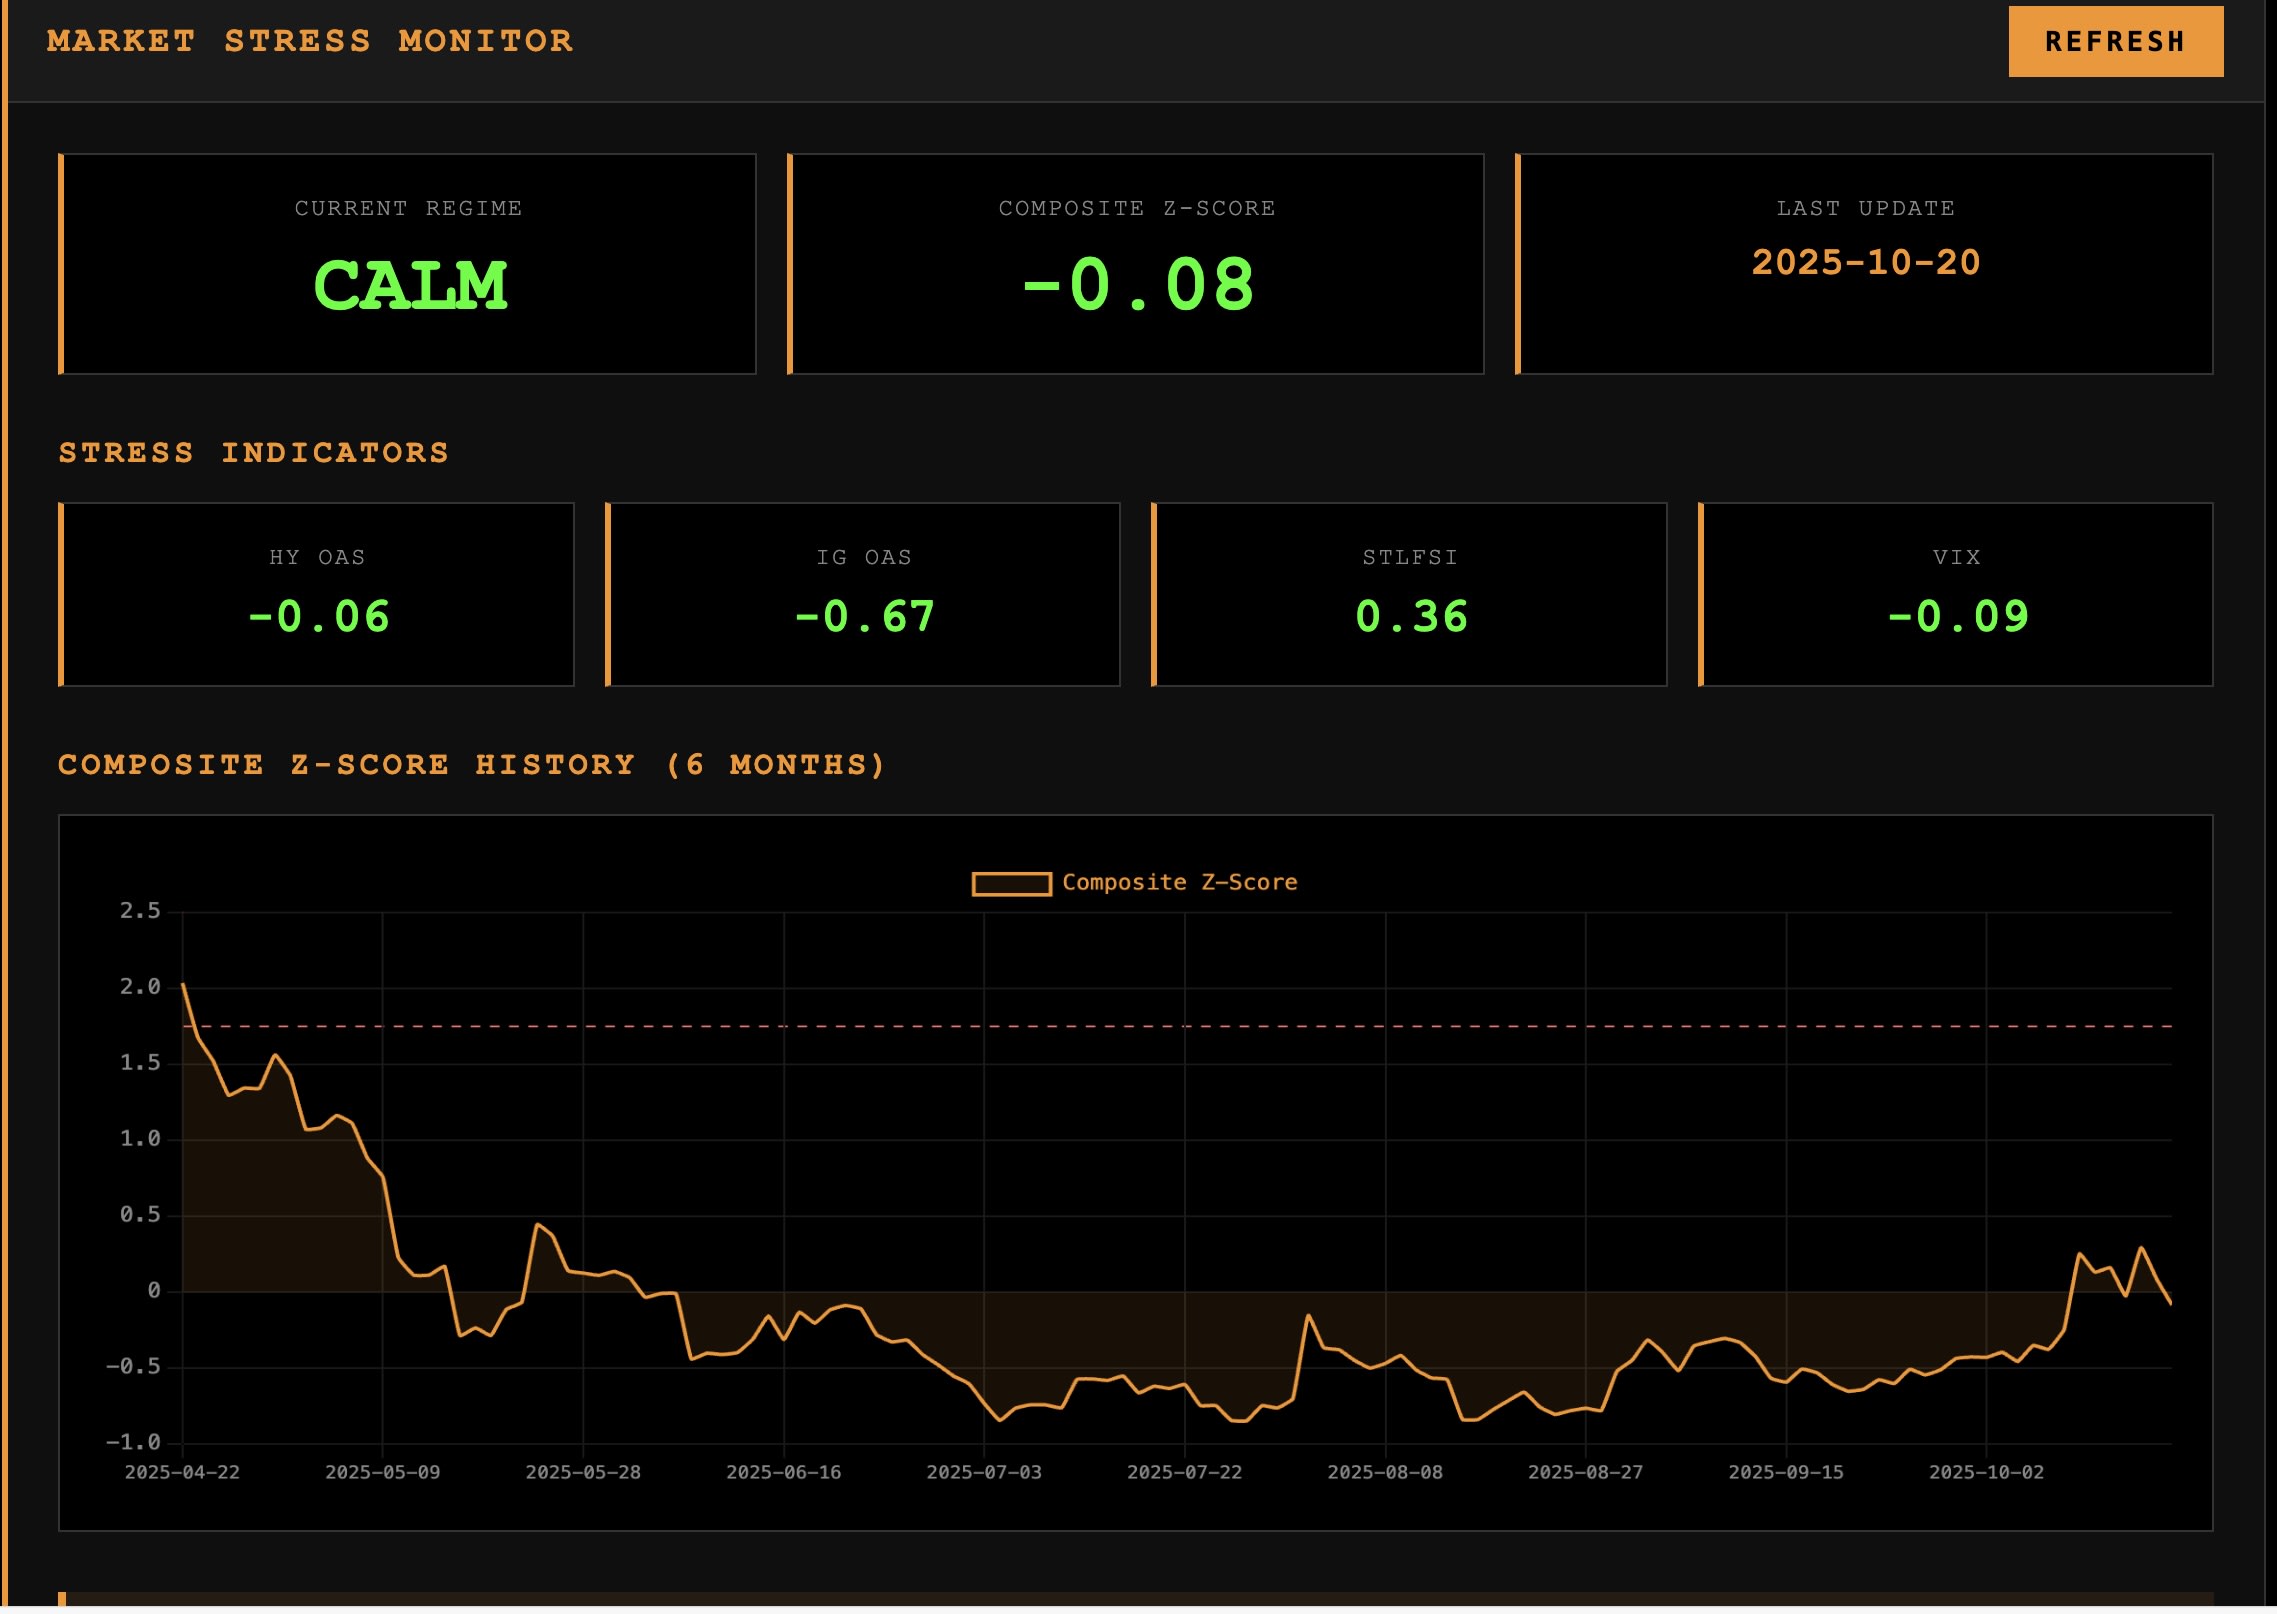Click the COMPOSITE Z-SCORE -0.08 value
This screenshot has width=2277, height=1614.
(1137, 286)
